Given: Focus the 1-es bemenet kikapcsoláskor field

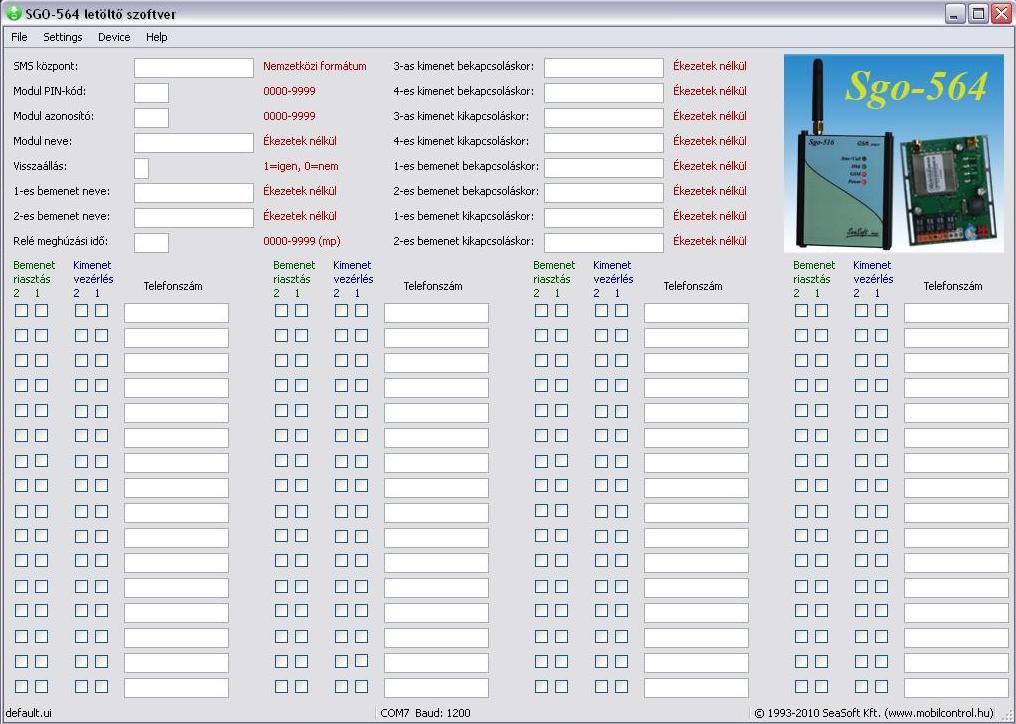Looking at the screenshot, I should point(604,218).
